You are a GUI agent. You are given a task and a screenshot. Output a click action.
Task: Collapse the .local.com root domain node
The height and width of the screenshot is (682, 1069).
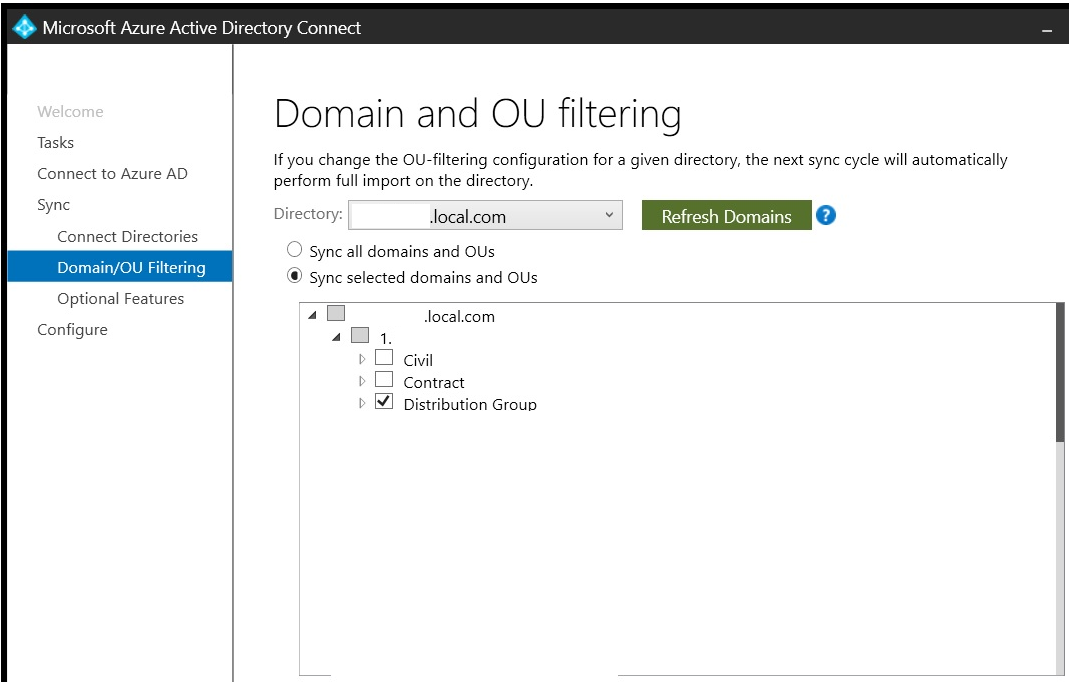coord(312,315)
